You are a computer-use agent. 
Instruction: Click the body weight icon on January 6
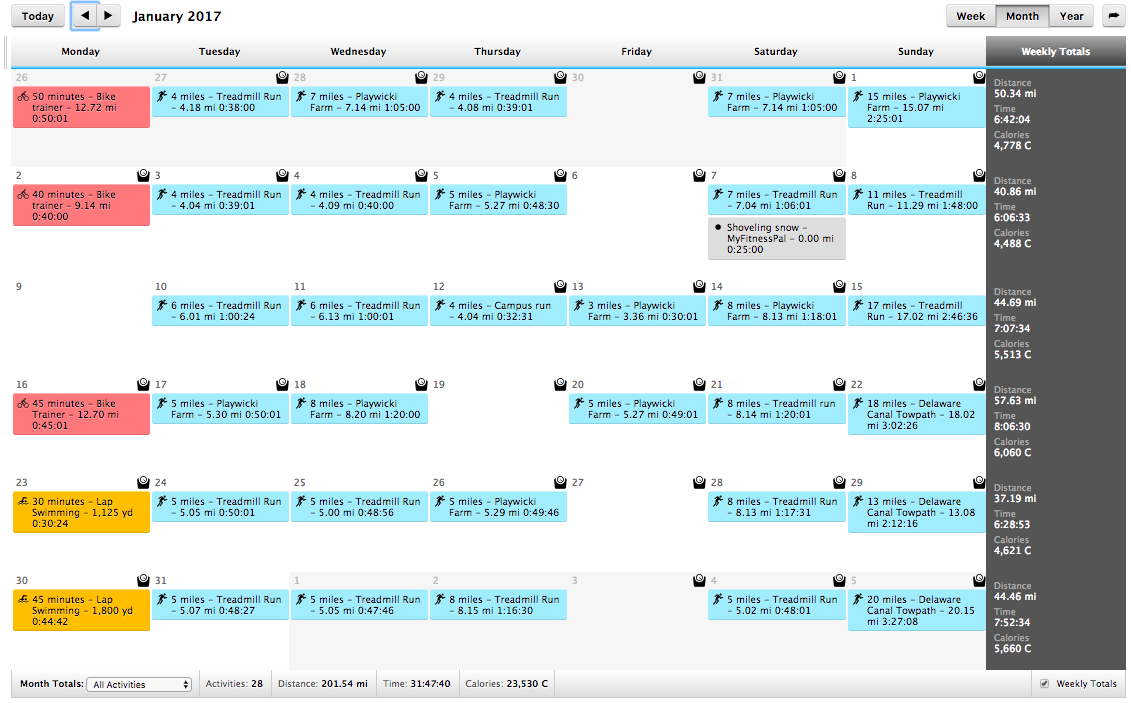coord(700,176)
